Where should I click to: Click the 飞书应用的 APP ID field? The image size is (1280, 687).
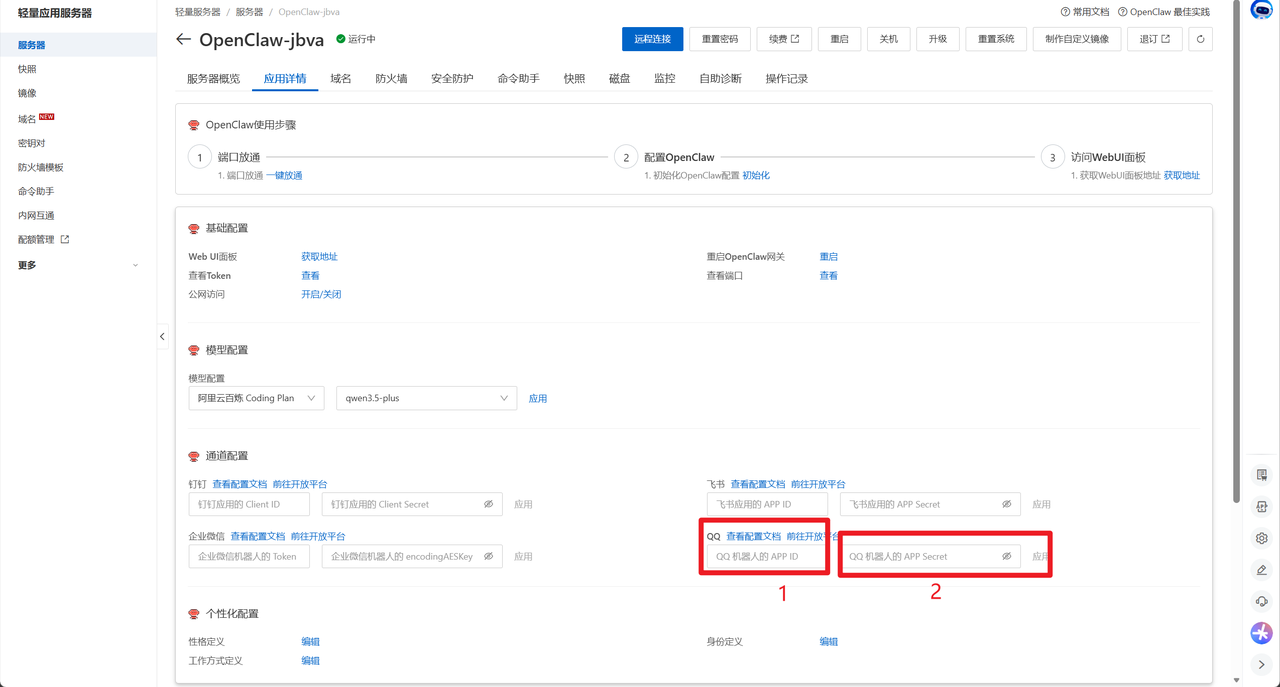click(x=767, y=504)
